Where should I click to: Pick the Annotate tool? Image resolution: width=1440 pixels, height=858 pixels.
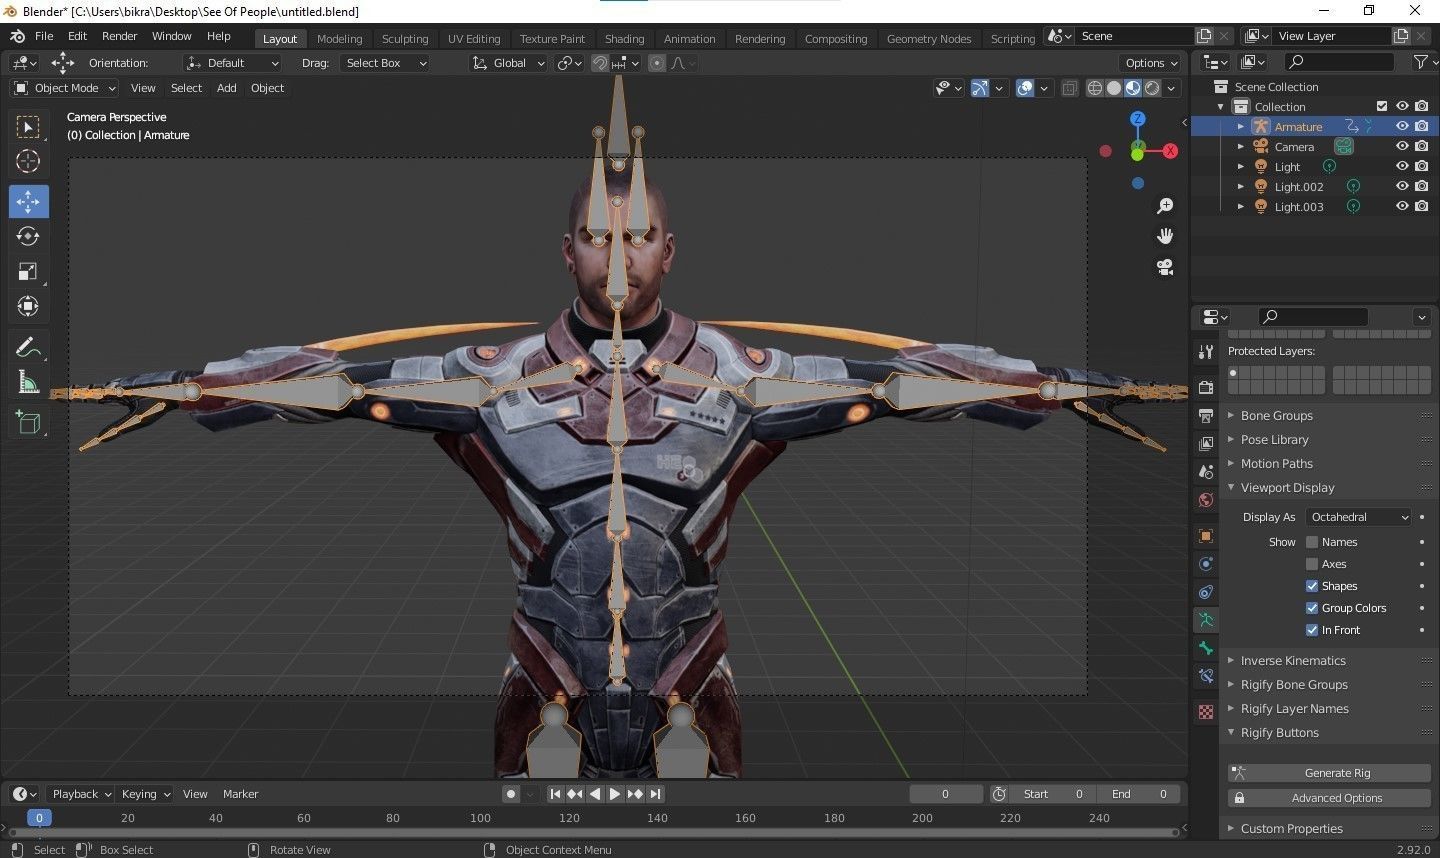point(28,347)
